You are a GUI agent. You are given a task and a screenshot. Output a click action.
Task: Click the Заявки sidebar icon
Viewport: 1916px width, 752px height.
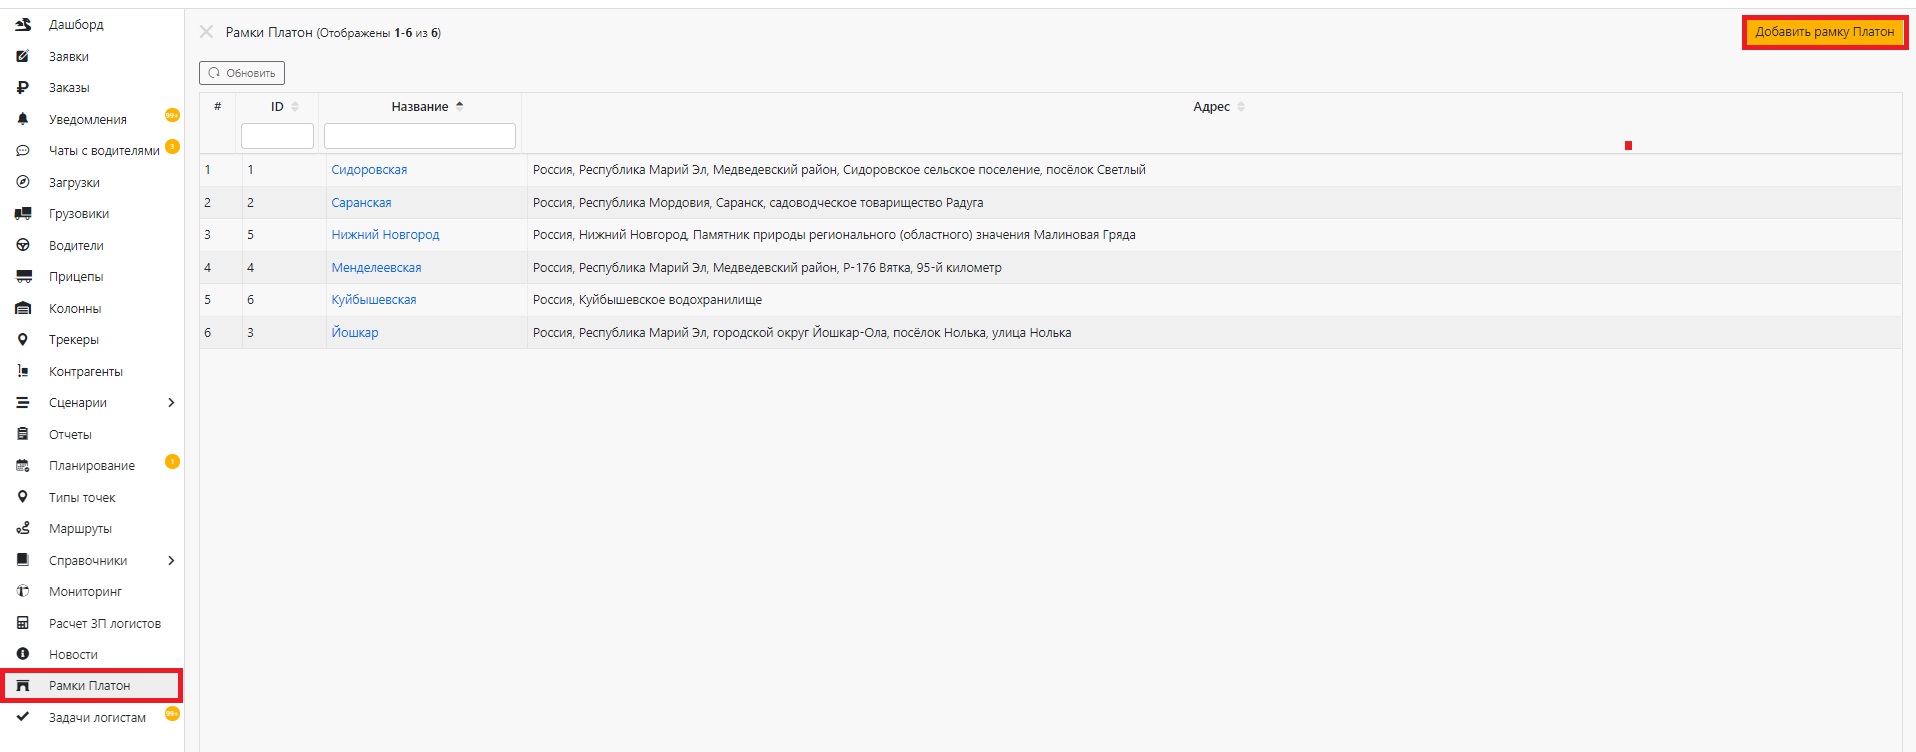tap(23, 56)
